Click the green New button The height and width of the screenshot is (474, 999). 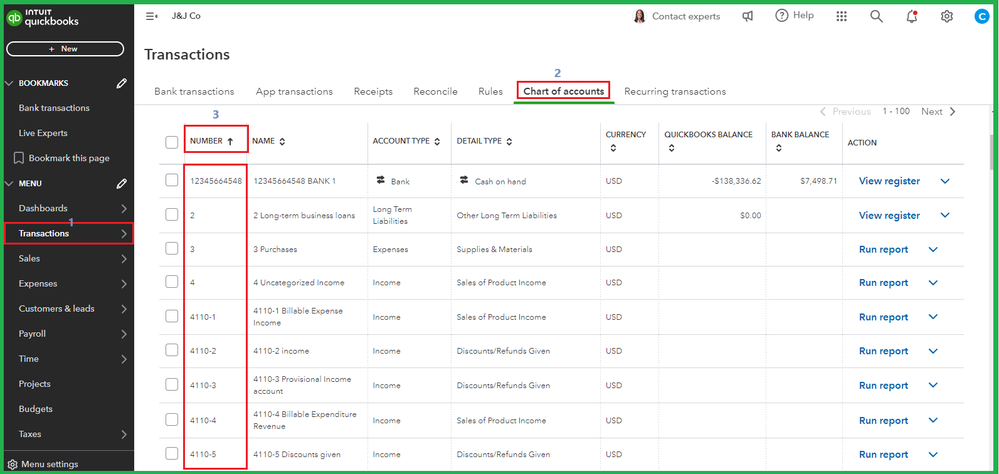(x=65, y=48)
